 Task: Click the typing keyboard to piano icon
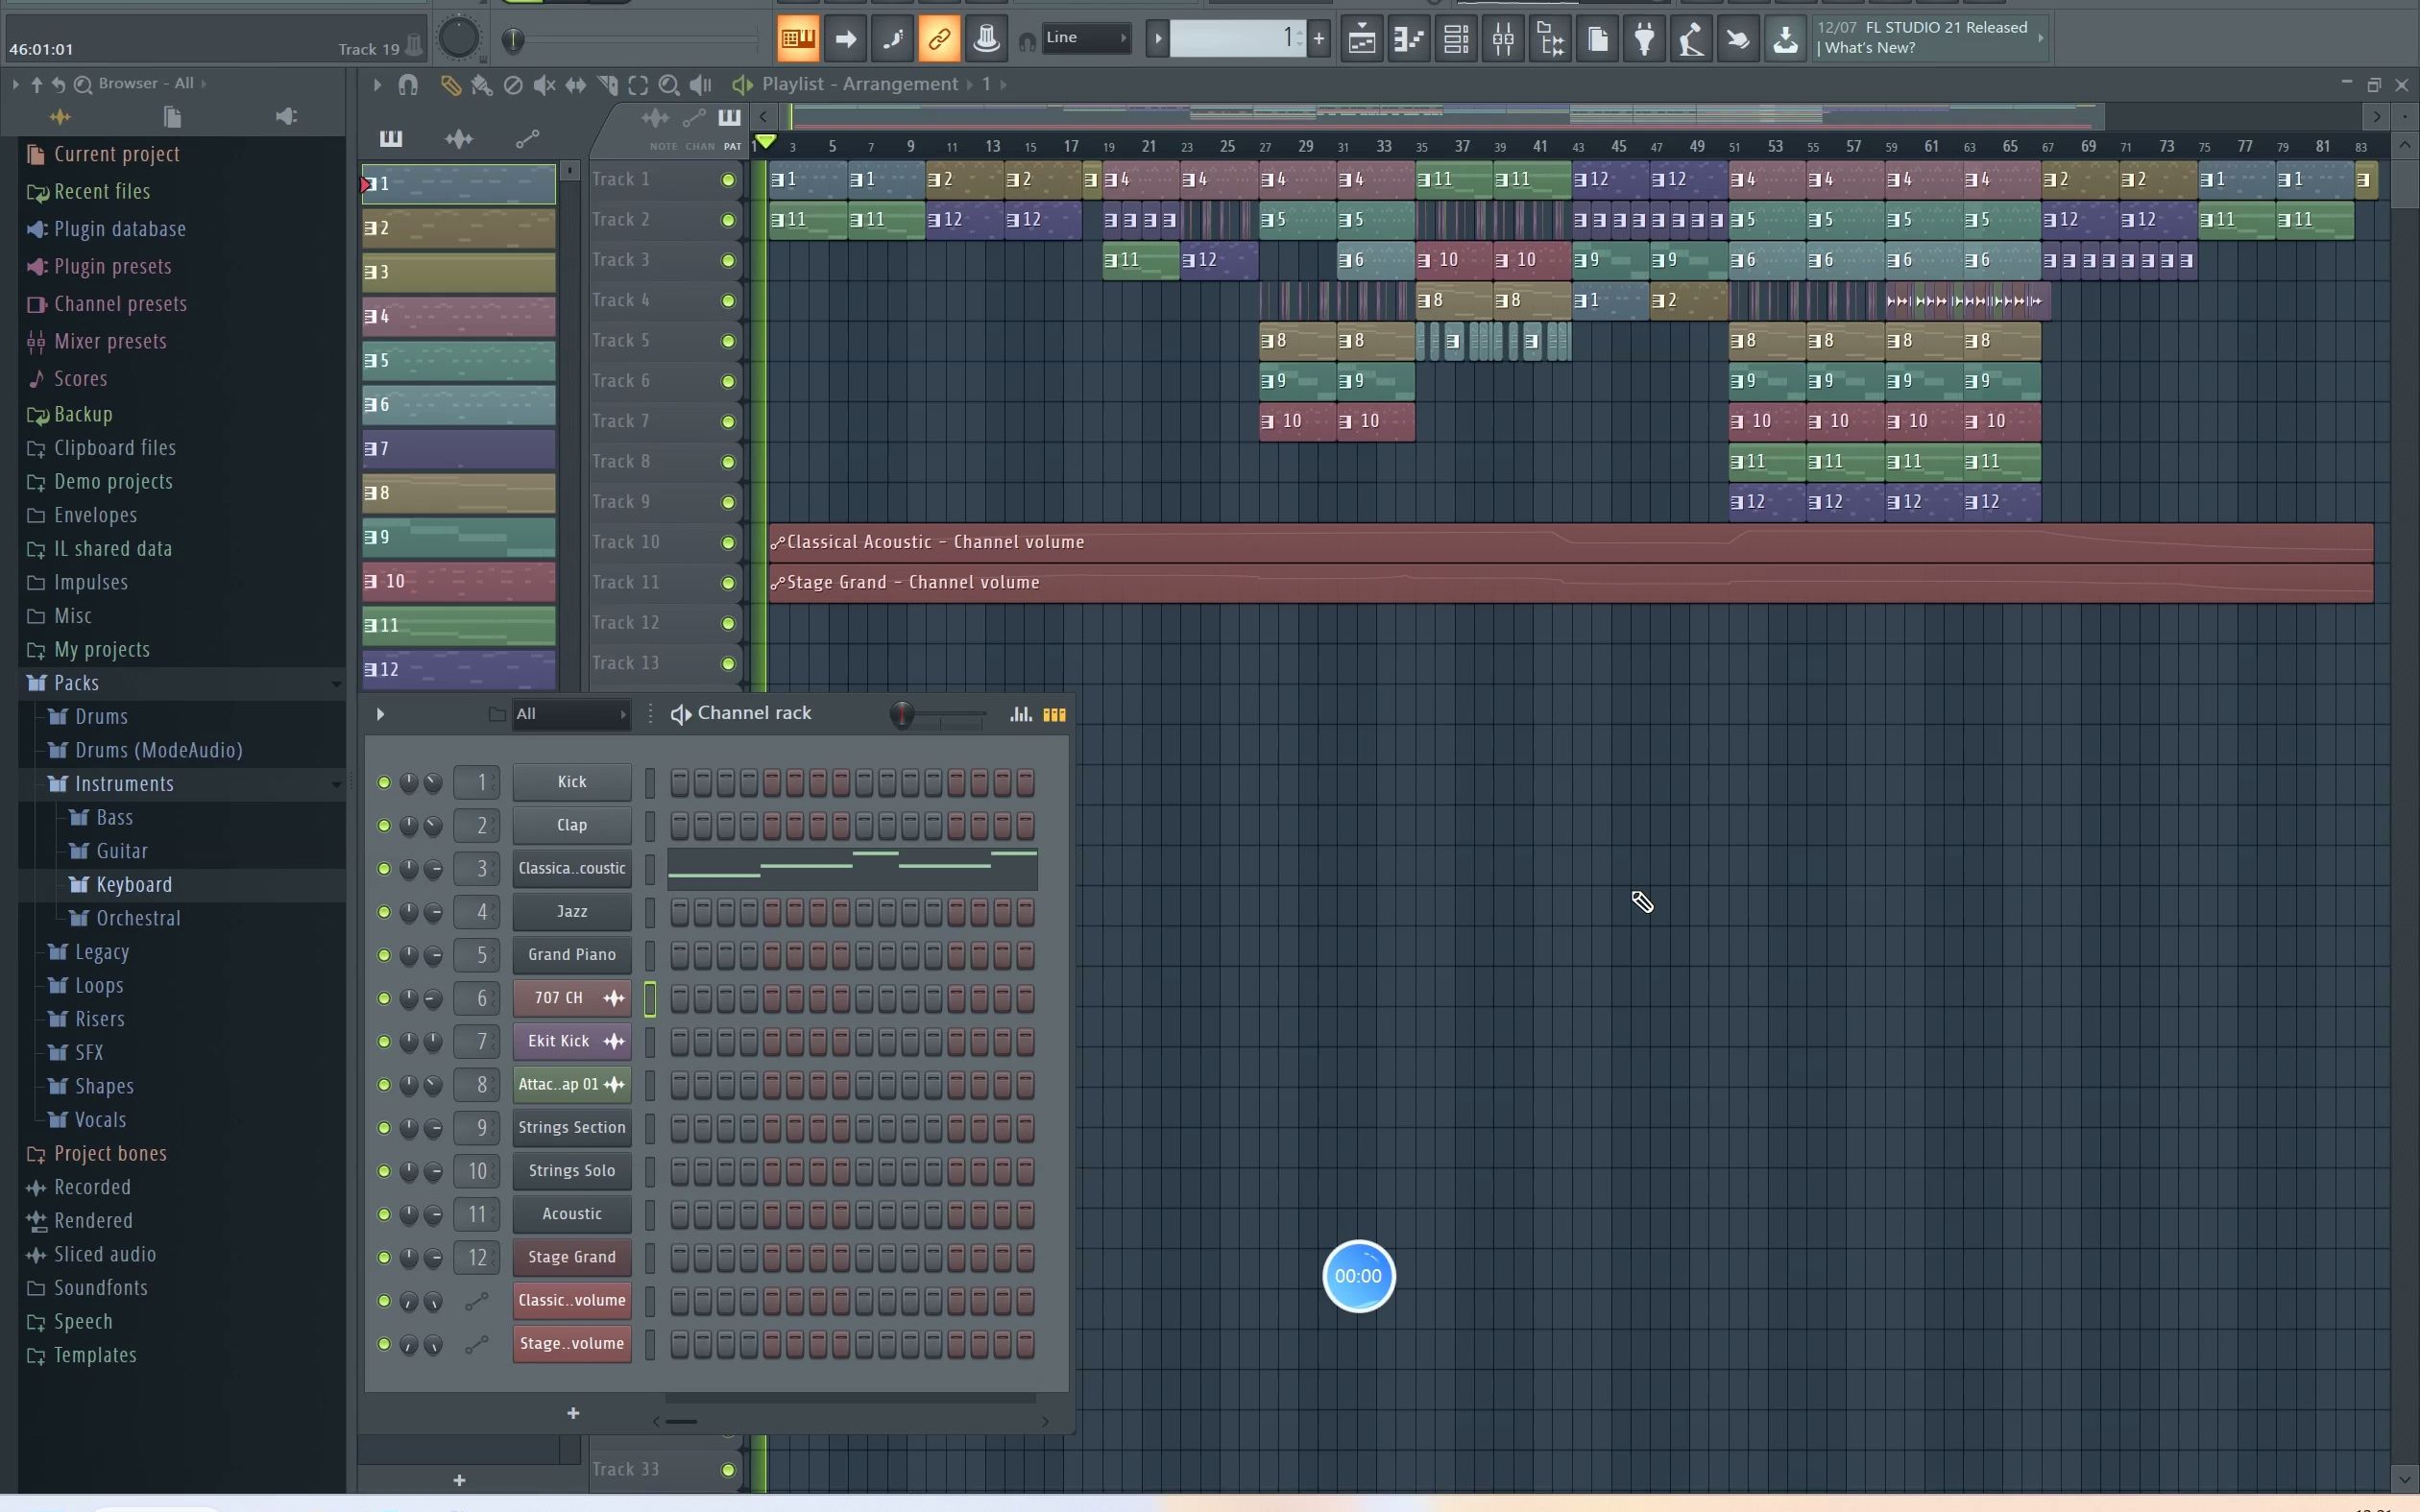pyautogui.click(x=798, y=39)
